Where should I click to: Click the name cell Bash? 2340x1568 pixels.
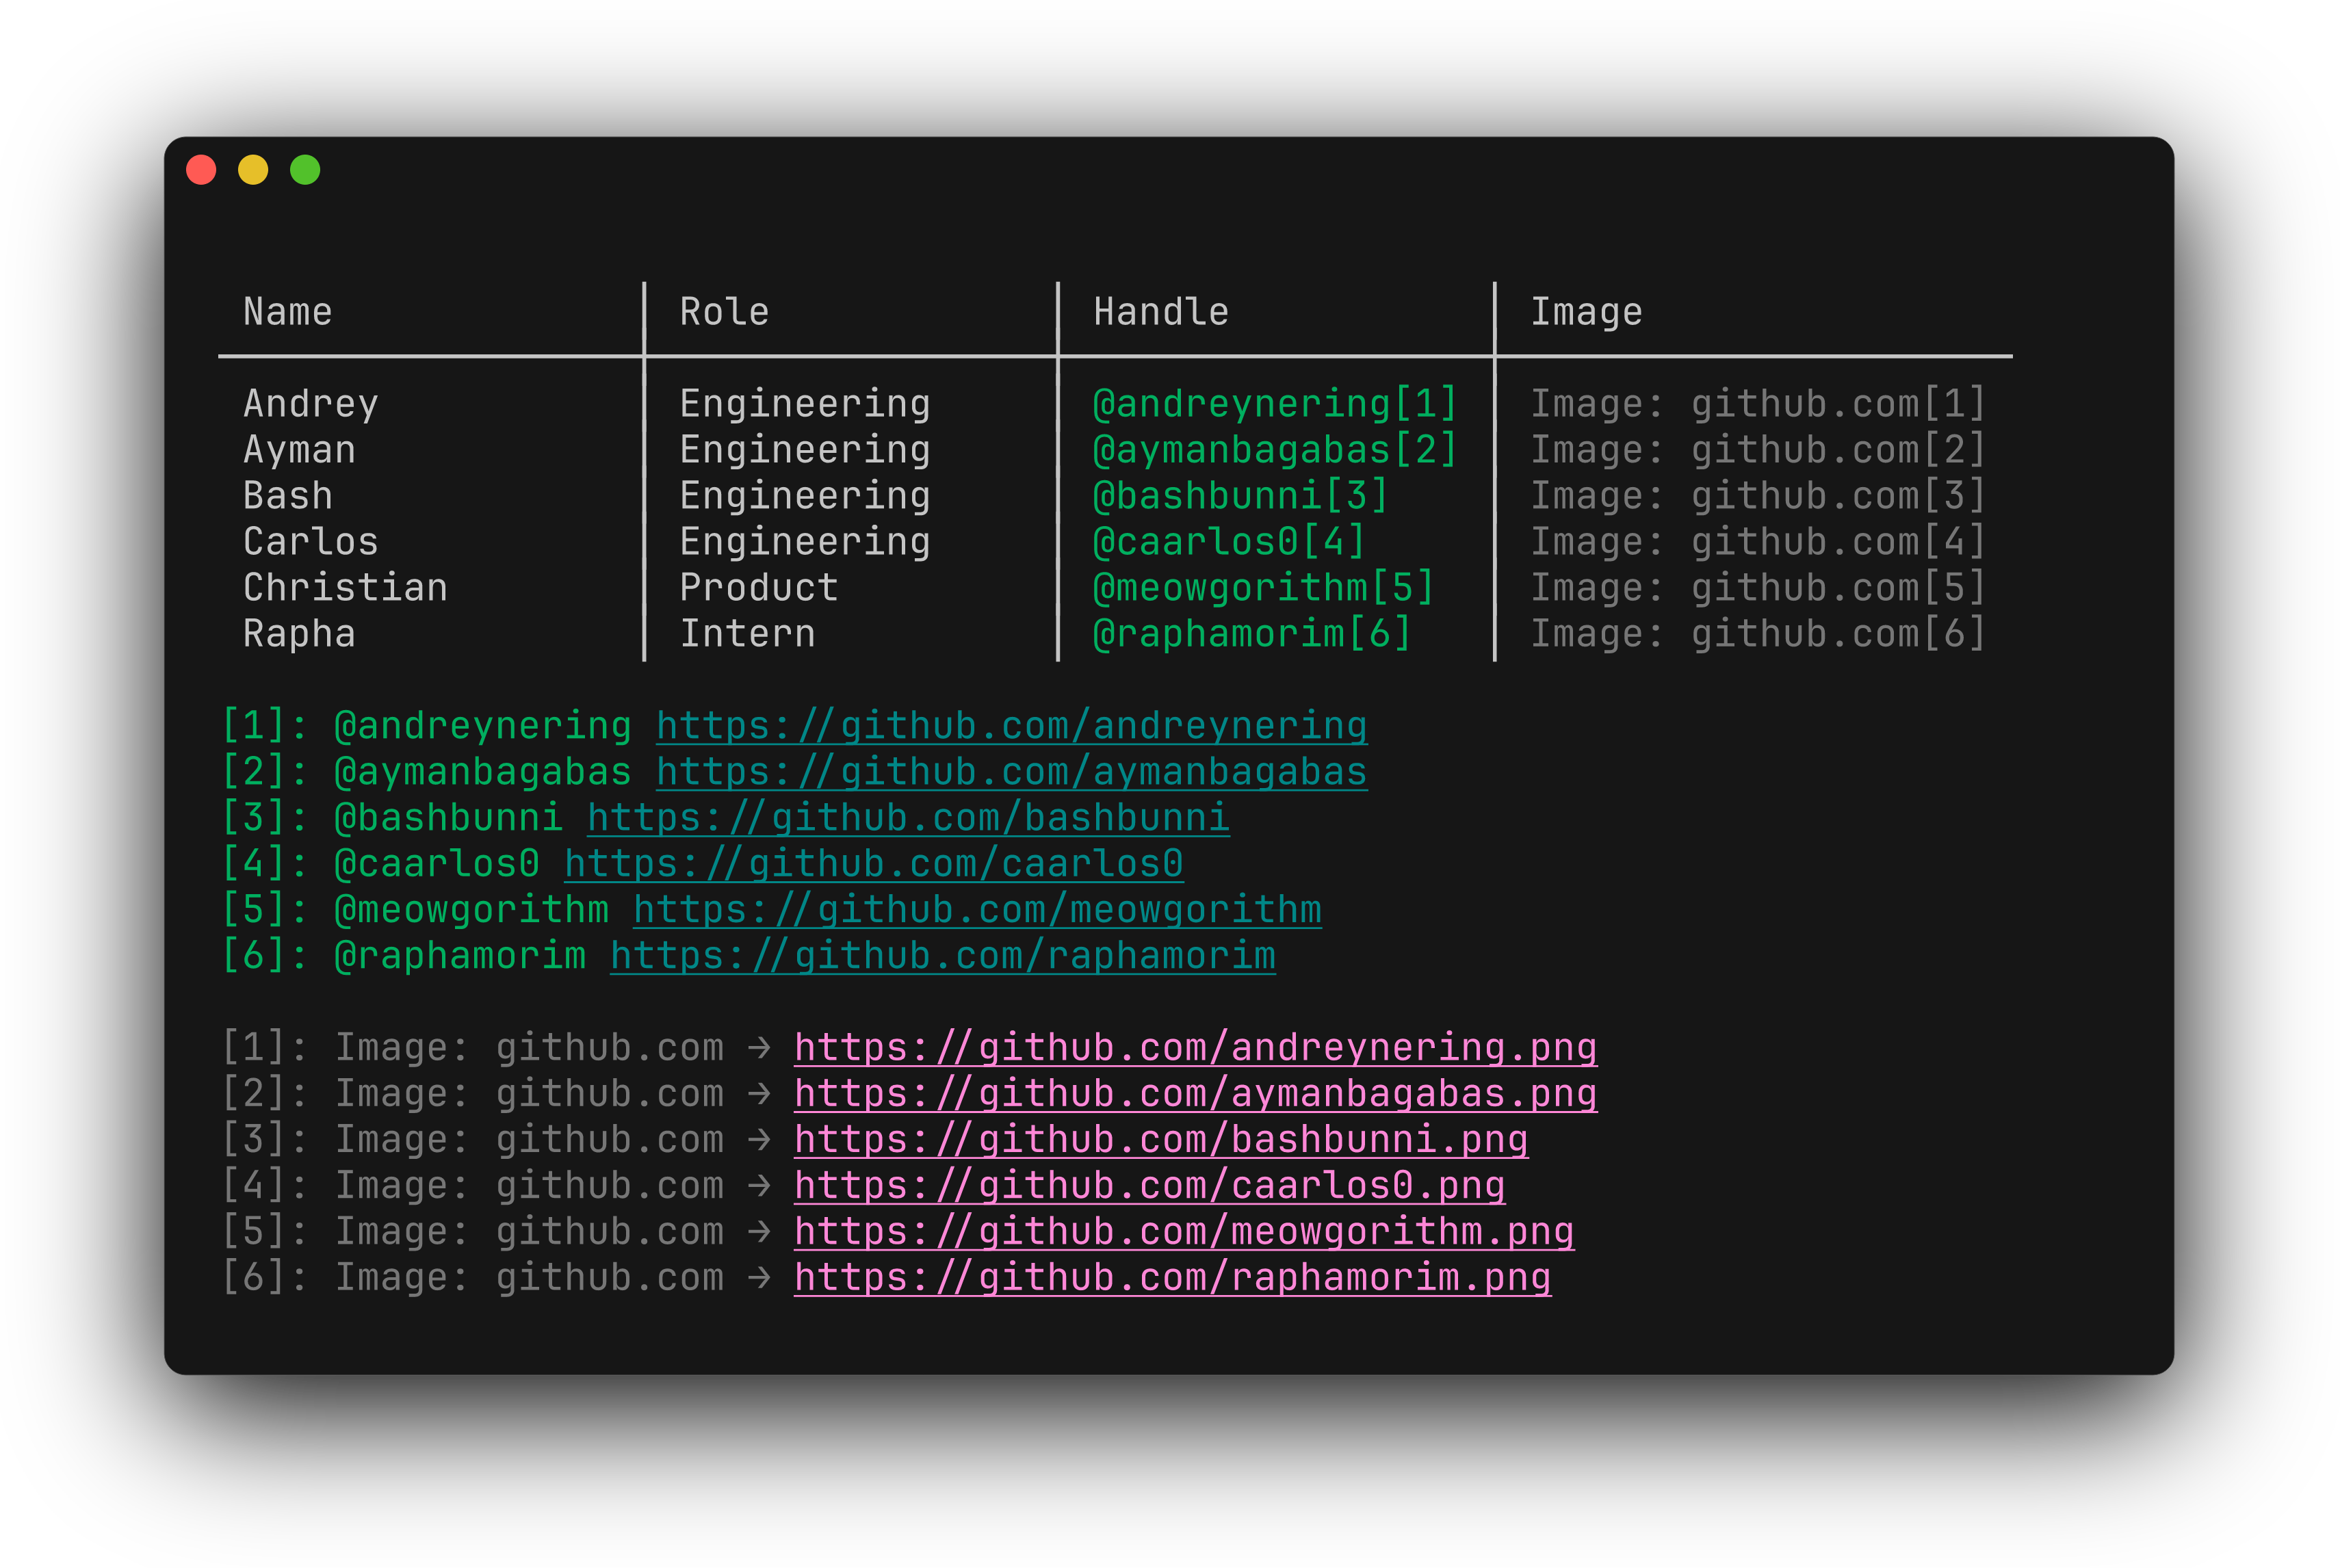[288, 496]
